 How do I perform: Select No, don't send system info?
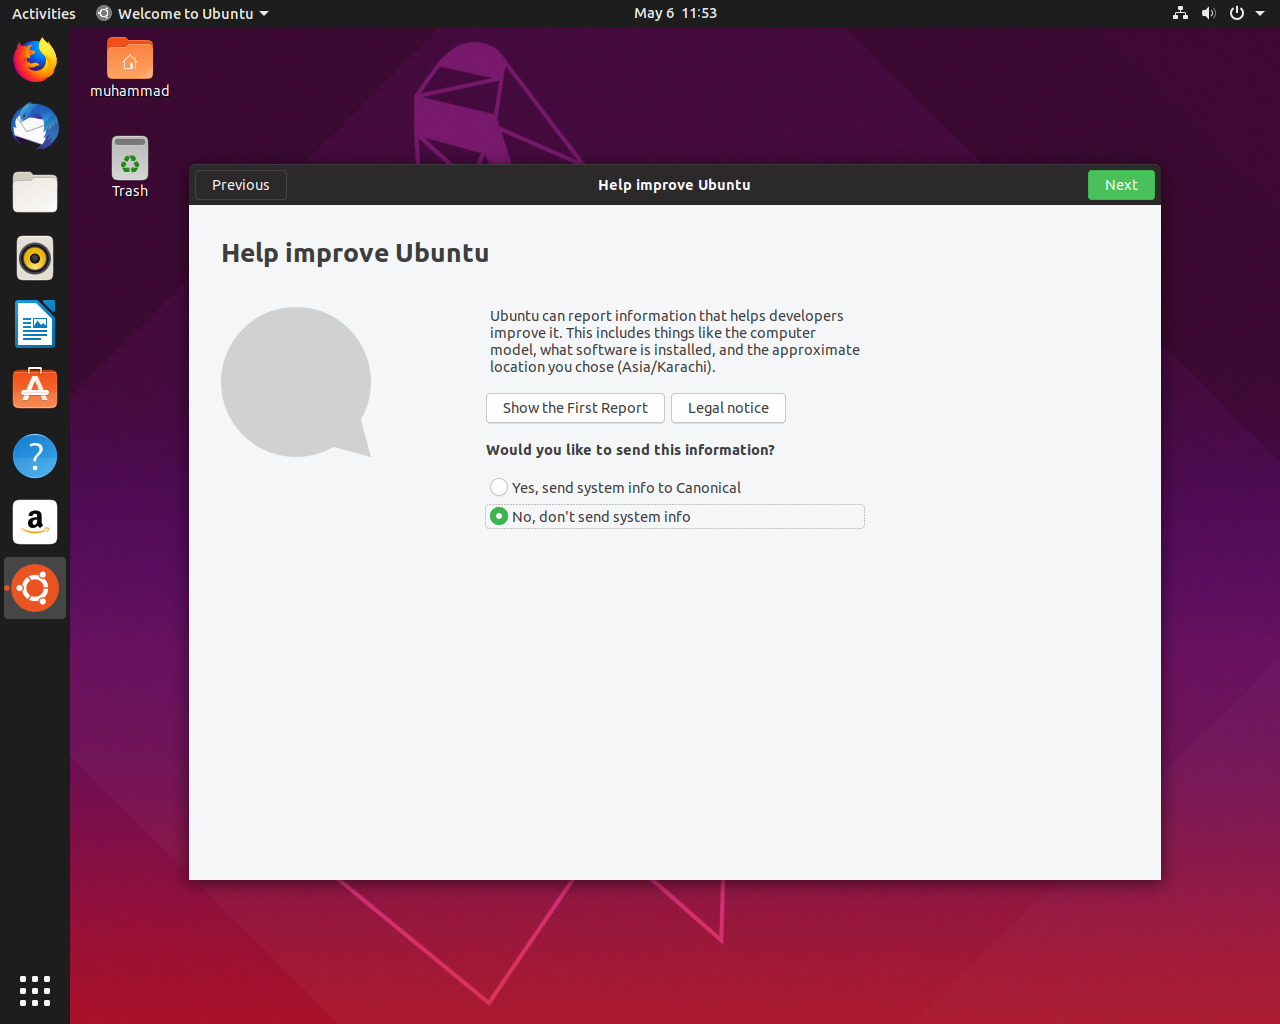[675, 517]
